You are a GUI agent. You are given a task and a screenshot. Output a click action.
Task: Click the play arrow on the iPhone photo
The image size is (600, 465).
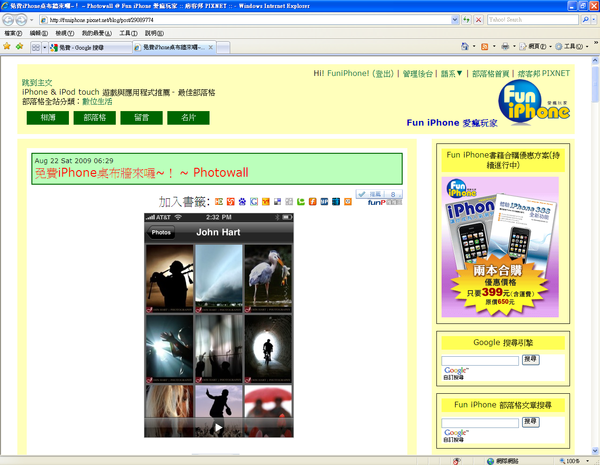(218, 427)
